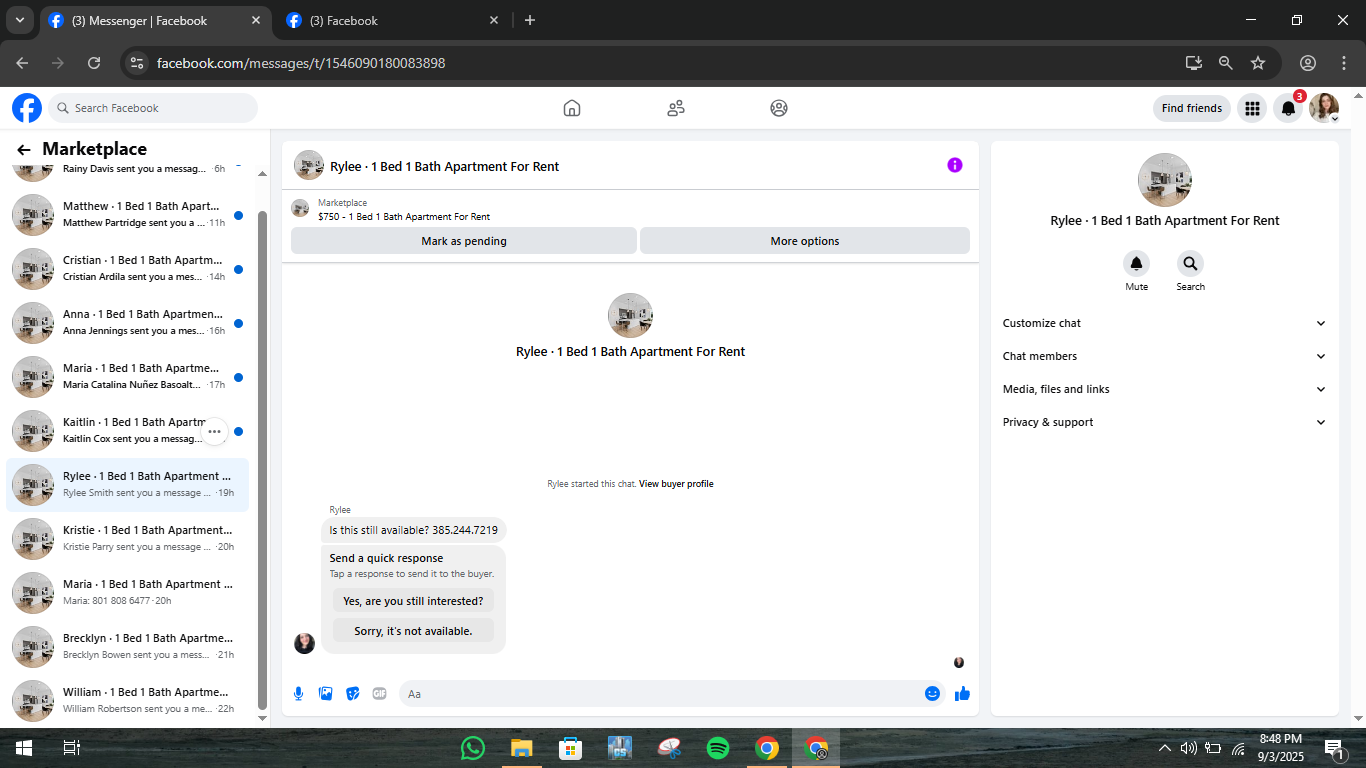Send a thumbs-up like

pyautogui.click(x=962, y=694)
